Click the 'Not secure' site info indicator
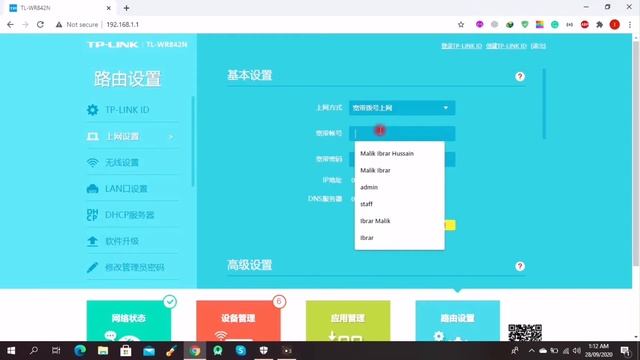 coord(77,24)
